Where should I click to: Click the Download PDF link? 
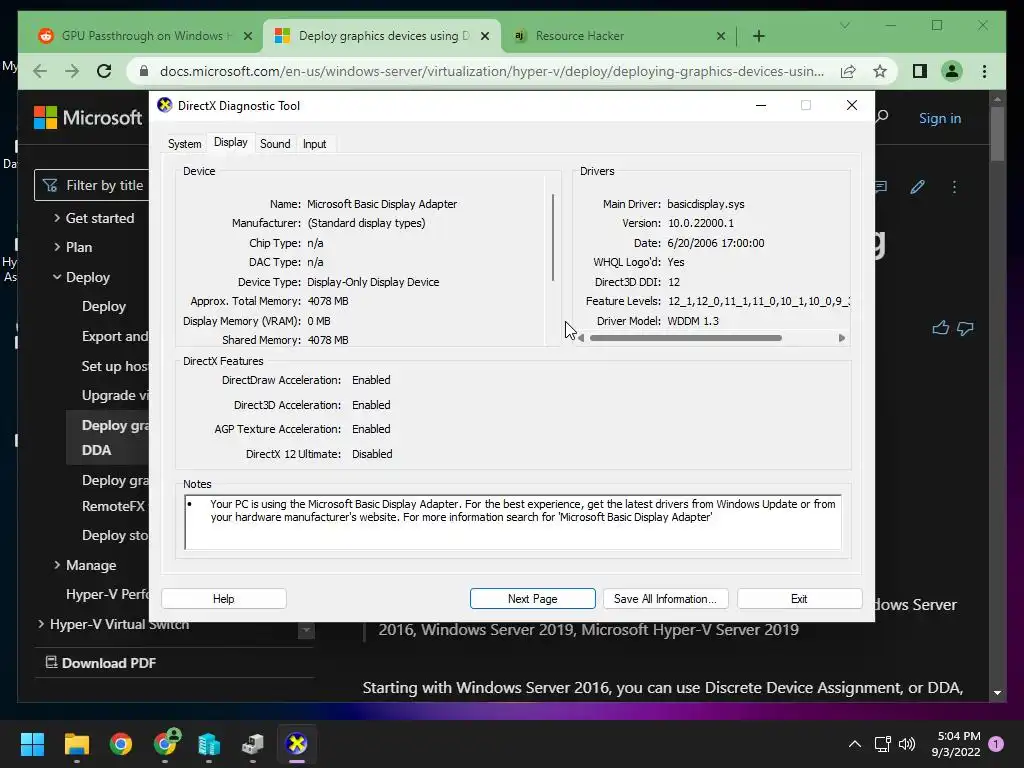coord(101,663)
